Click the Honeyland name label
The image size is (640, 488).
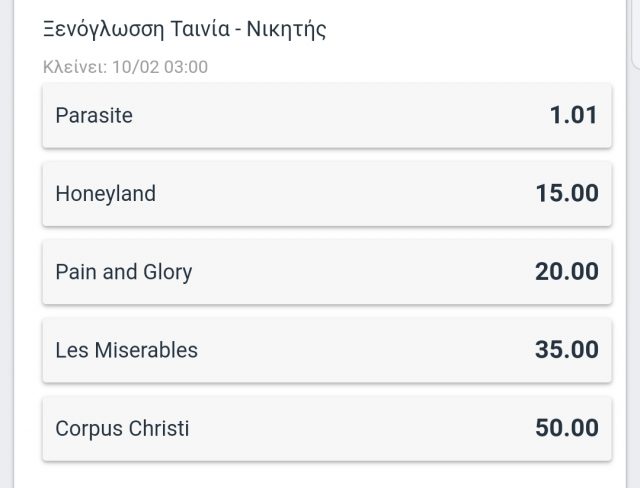tap(105, 194)
